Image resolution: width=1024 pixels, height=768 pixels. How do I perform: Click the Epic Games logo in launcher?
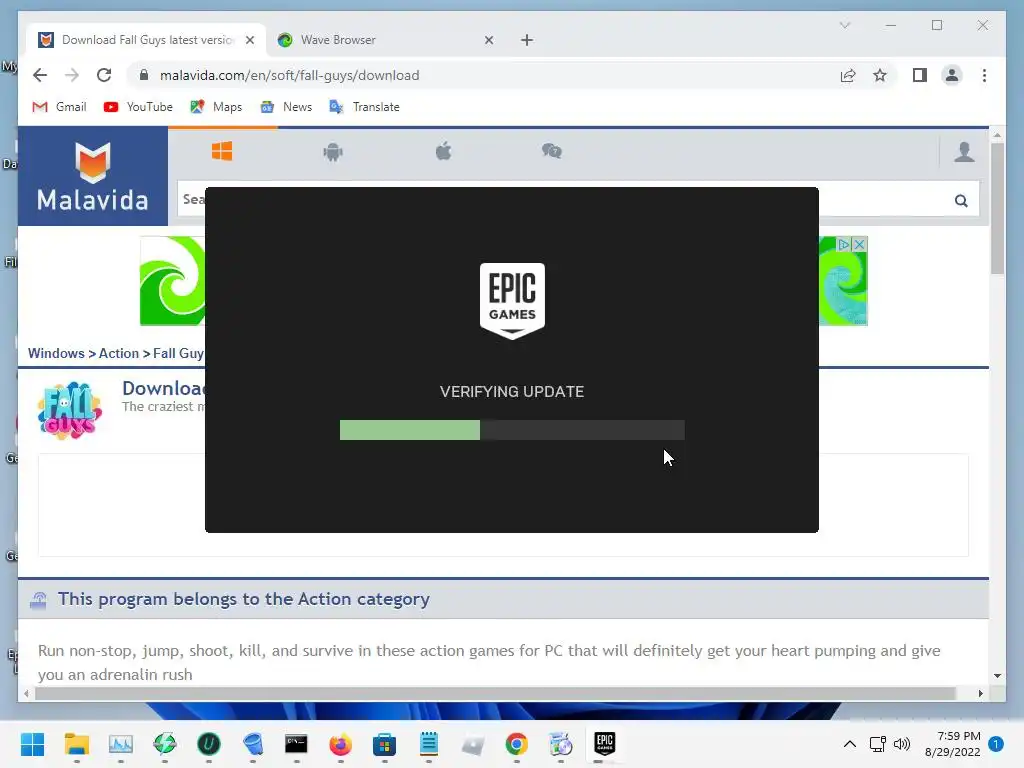pos(512,301)
